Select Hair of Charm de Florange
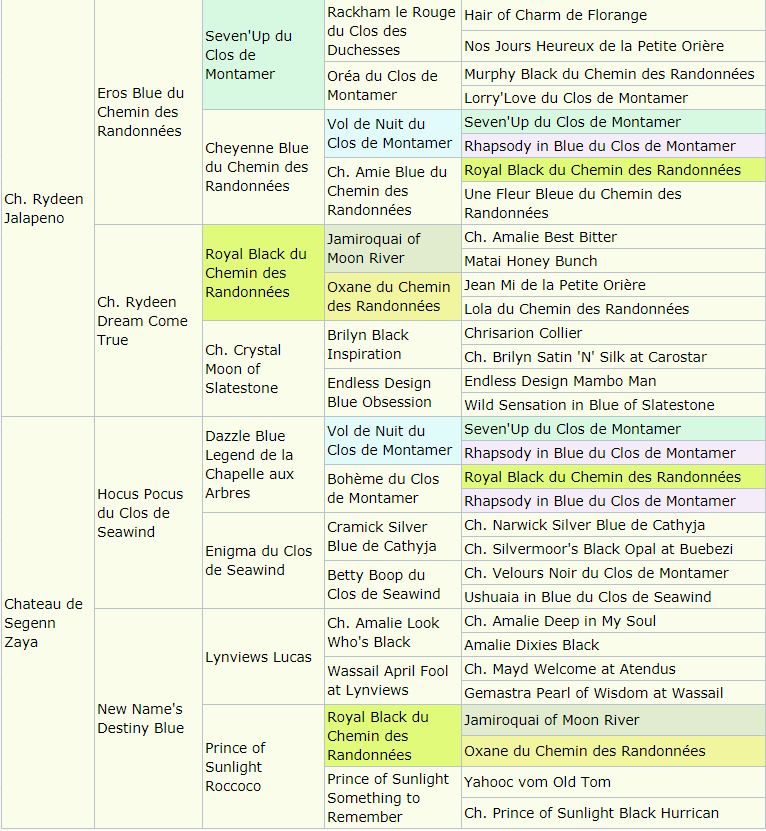766x831 pixels. [x=613, y=15]
